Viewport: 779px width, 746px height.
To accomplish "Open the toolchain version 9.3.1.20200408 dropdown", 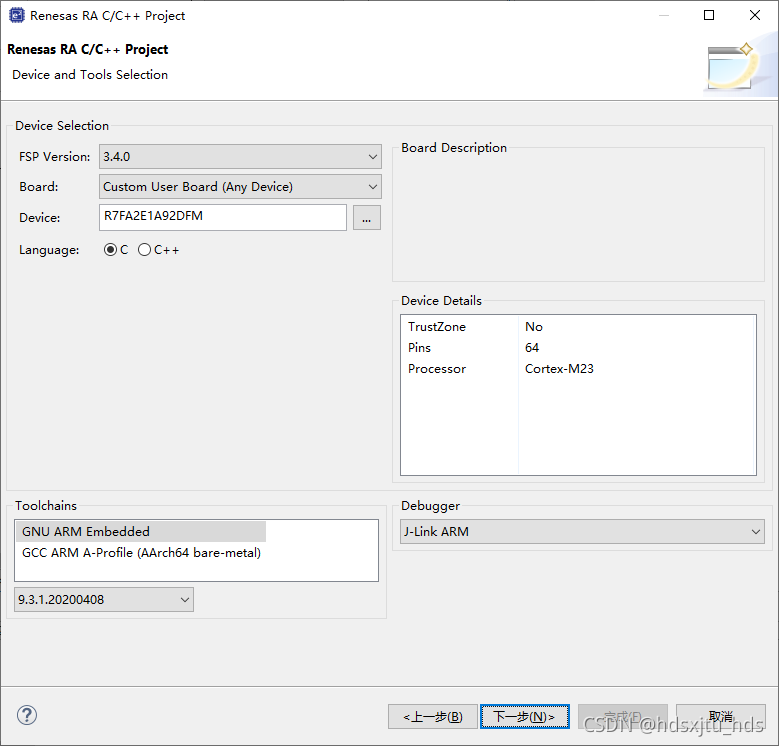I will tap(104, 599).
